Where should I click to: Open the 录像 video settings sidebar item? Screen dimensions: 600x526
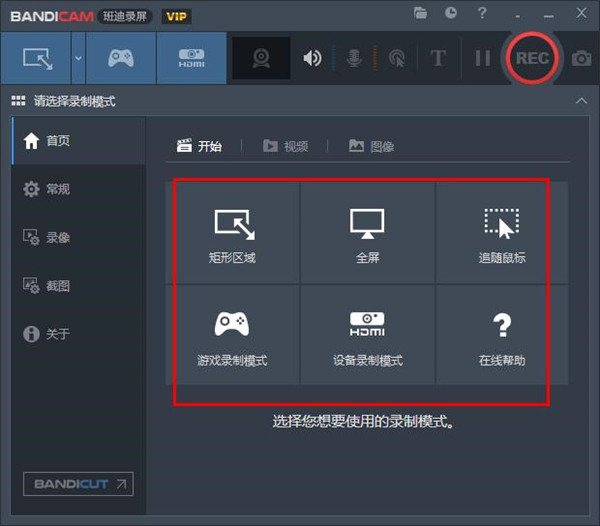click(x=79, y=237)
